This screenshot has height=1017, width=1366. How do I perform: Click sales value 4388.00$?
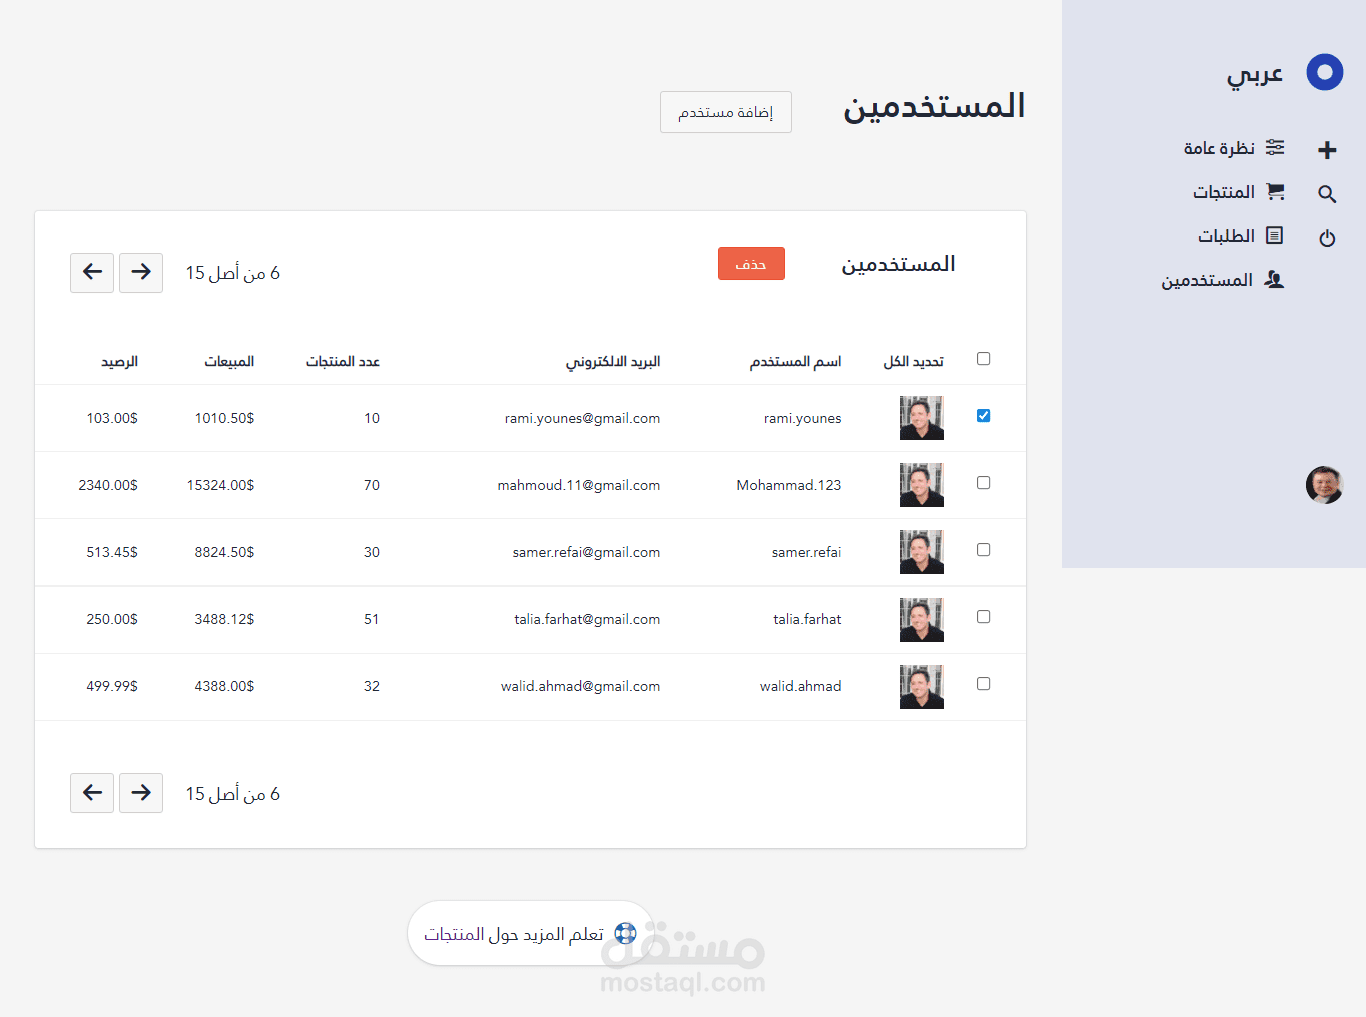click(x=224, y=686)
